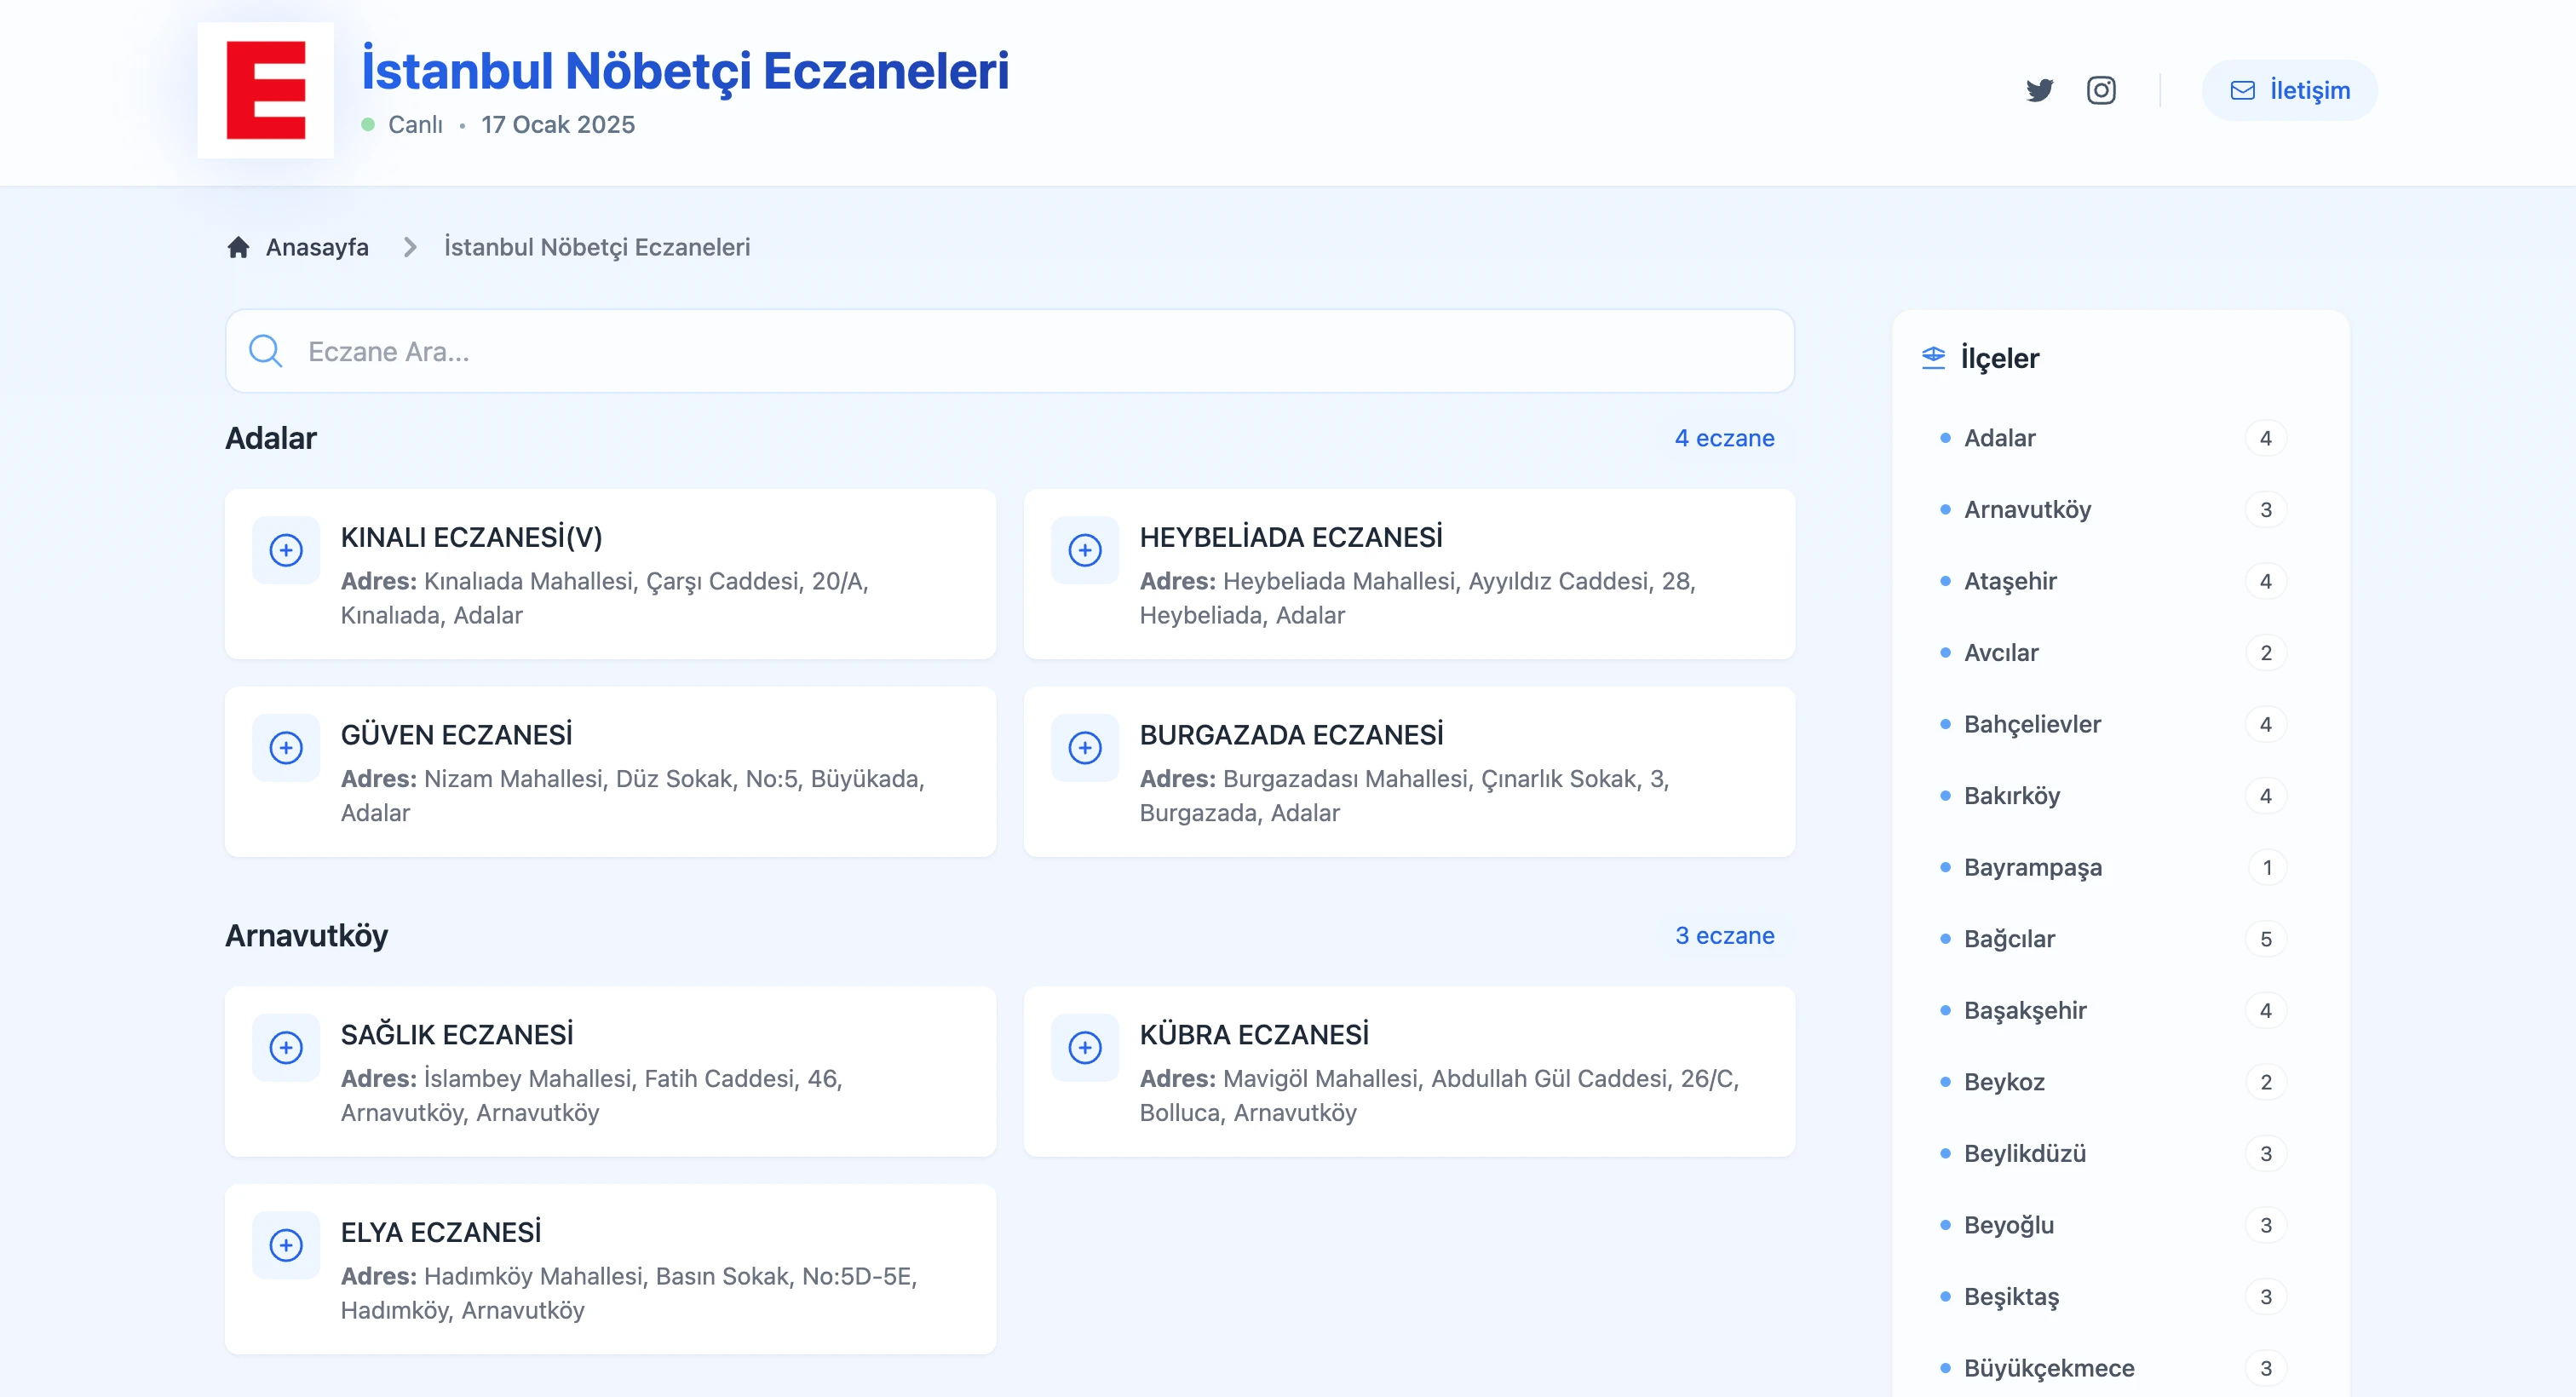The width and height of the screenshot is (2576, 1397).
Task: Open Beylikdüzü district from sidebar
Action: [2025, 1153]
